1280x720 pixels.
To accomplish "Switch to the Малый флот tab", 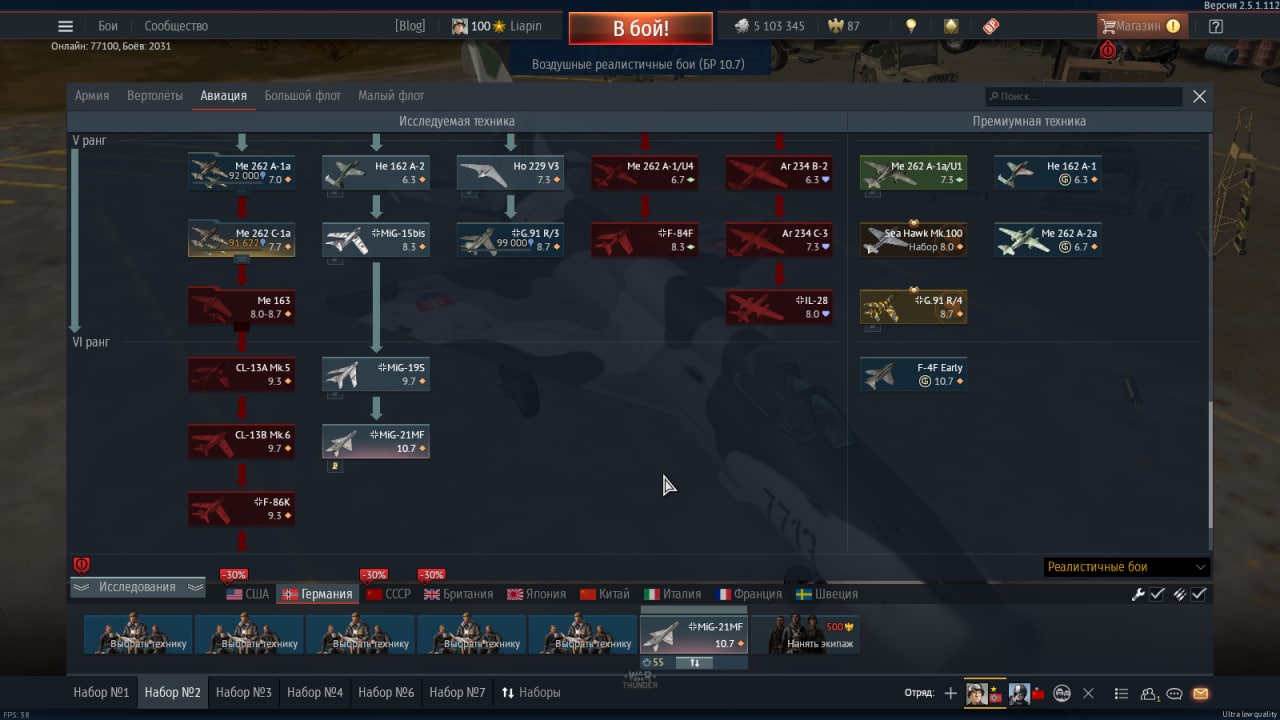I will click(391, 96).
